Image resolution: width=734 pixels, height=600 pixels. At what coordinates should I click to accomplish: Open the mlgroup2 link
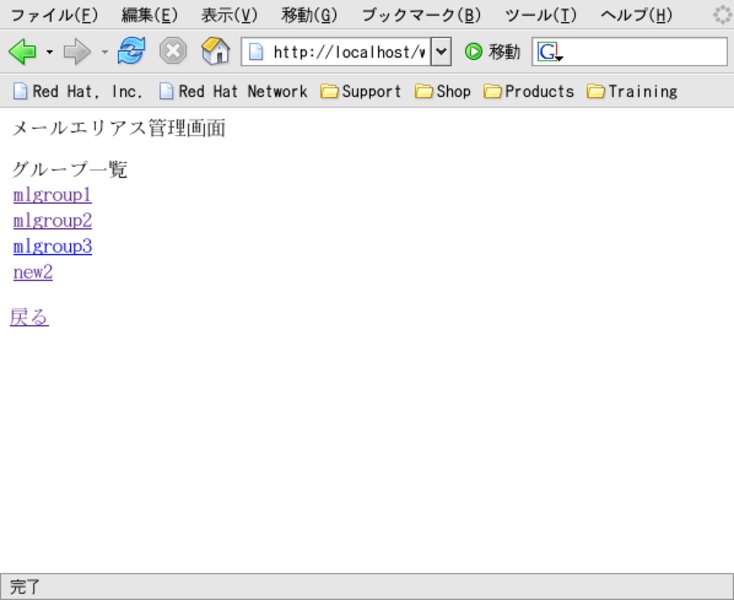pyautogui.click(x=52, y=221)
